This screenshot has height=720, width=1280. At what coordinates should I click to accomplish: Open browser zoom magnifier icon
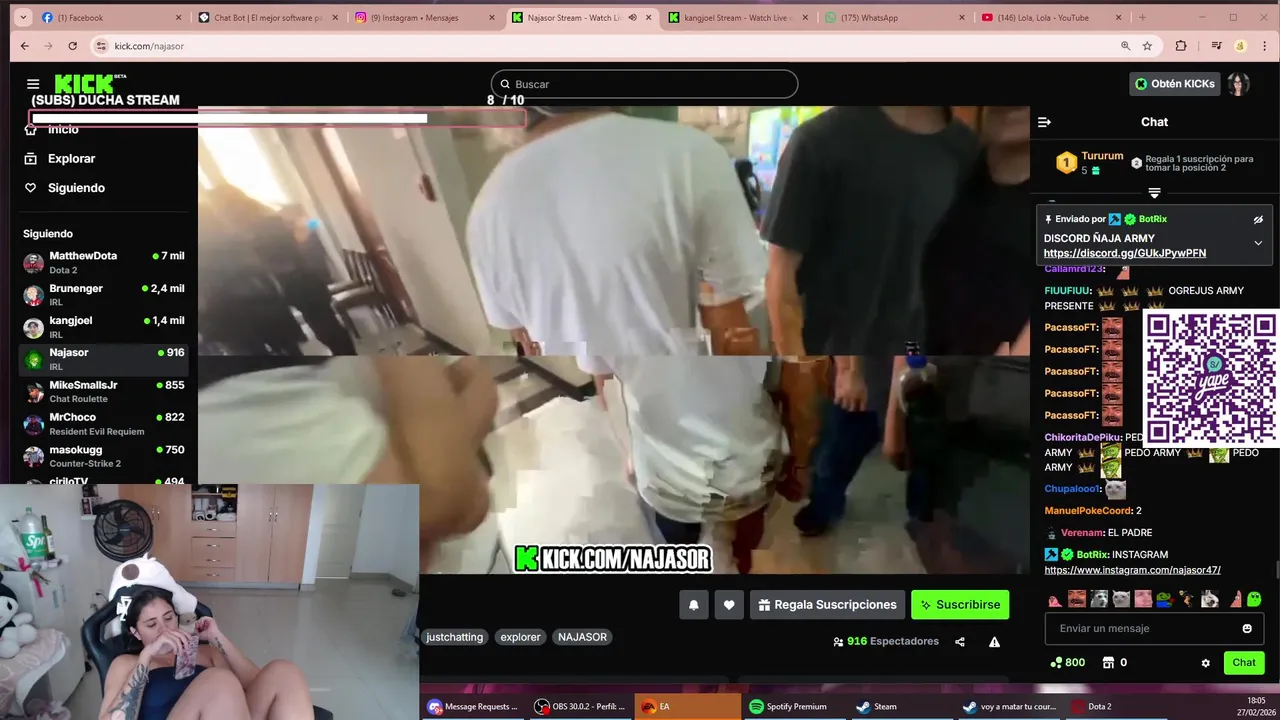(x=1126, y=46)
